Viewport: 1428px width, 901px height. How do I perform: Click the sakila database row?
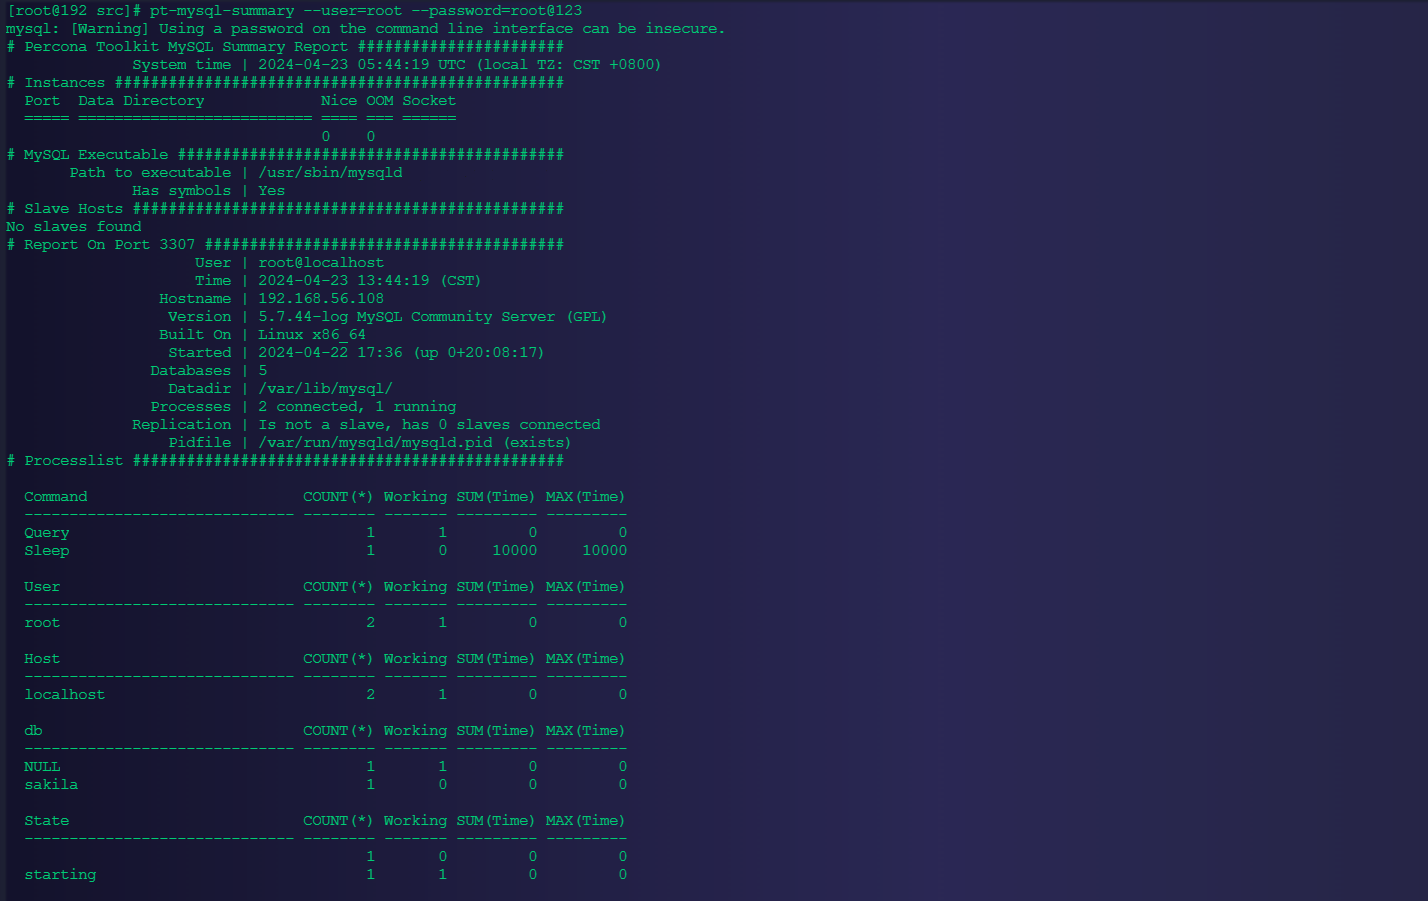point(300,784)
